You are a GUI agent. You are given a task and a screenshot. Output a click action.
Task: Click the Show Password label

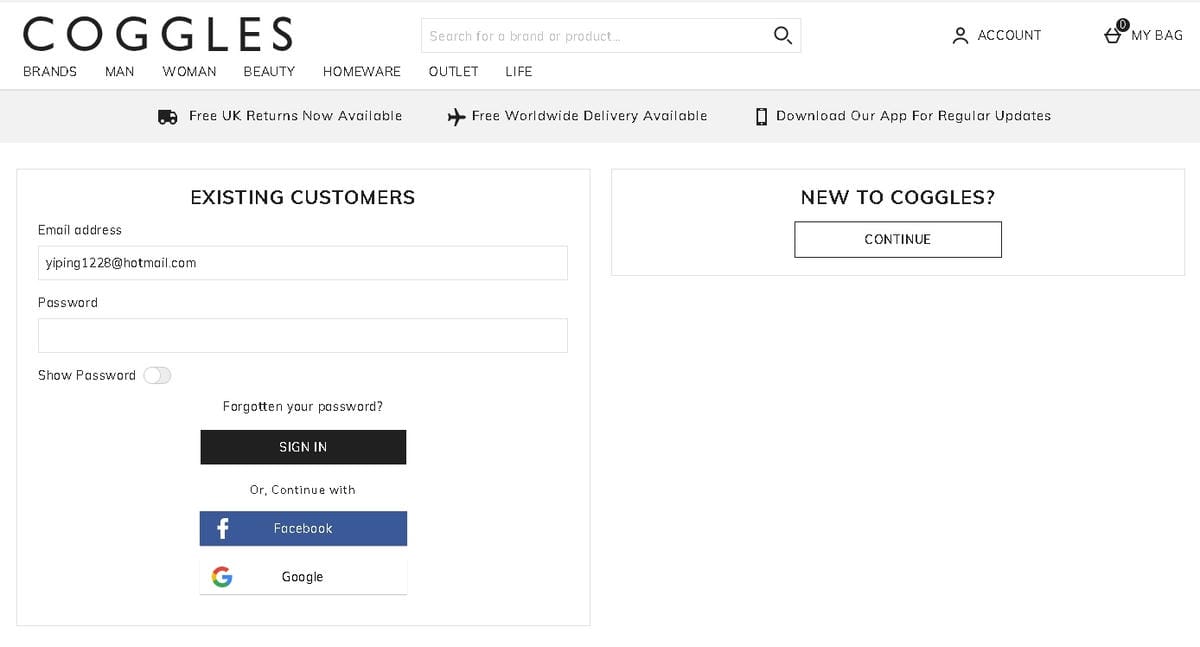coord(87,375)
